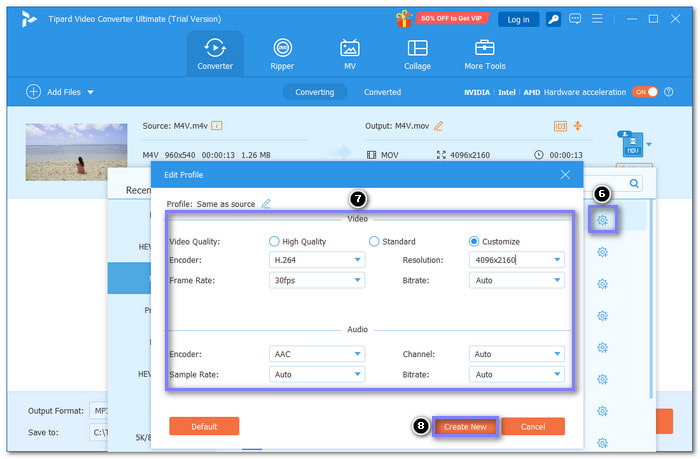Switch to the Collage tab
700x459 pixels.
[x=417, y=54]
